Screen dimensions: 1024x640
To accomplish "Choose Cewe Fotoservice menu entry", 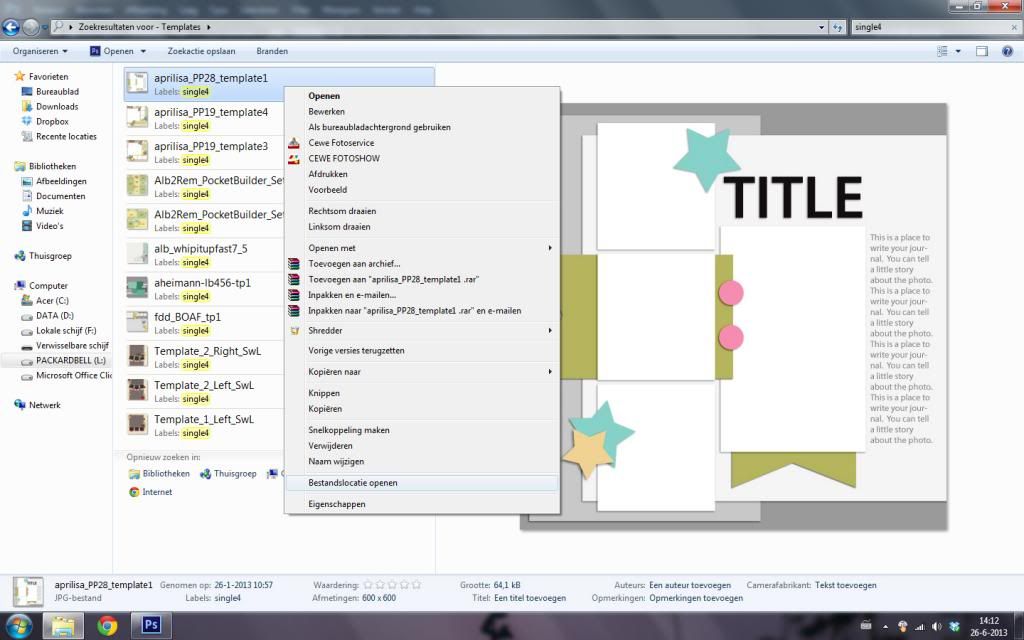I will [x=422, y=143].
